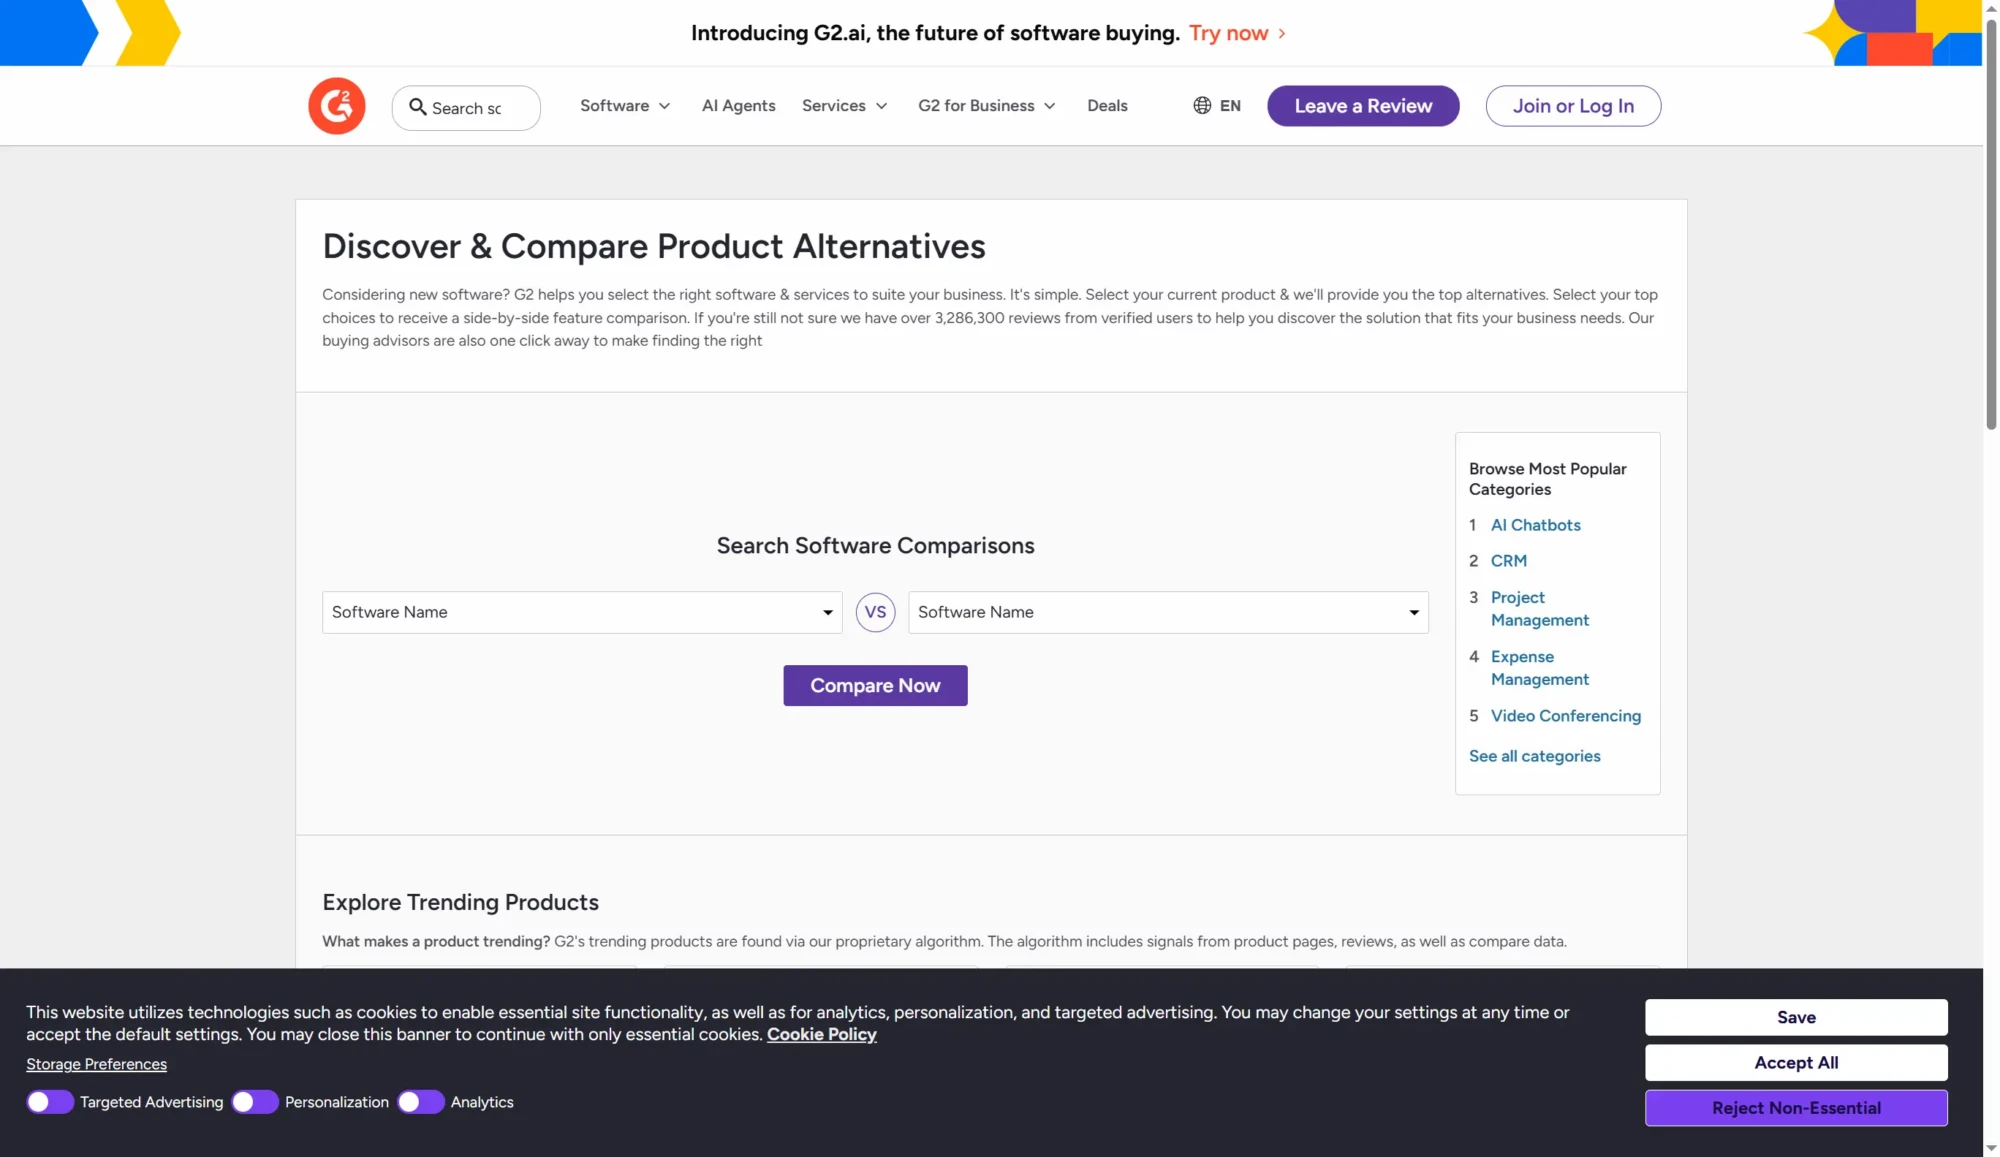Go to AI Agents menu item
This screenshot has height=1157, width=2000.
coord(738,106)
